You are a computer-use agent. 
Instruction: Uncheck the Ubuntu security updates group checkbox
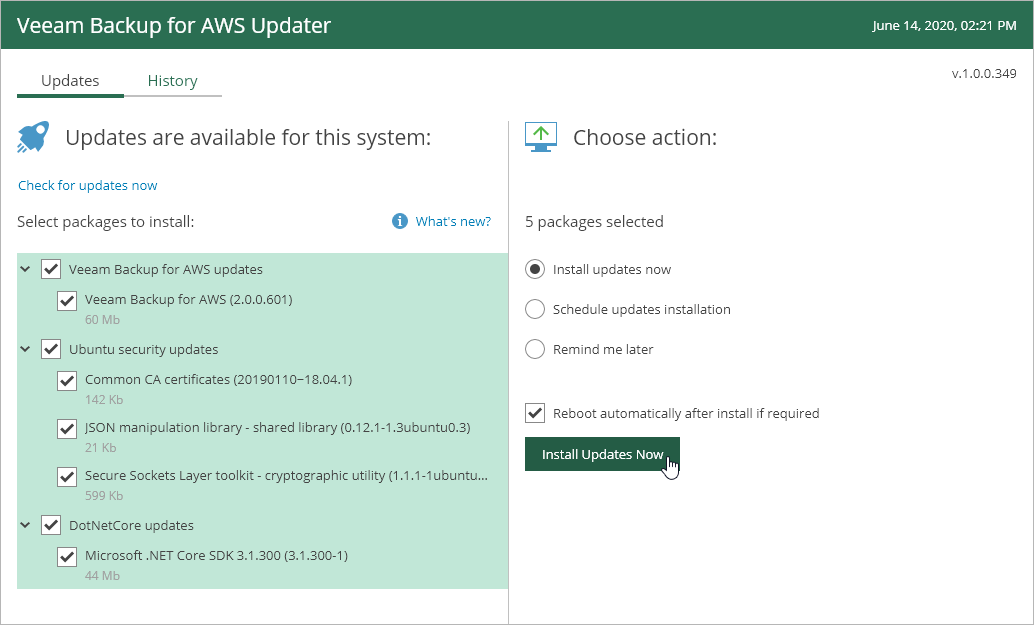[x=51, y=349]
